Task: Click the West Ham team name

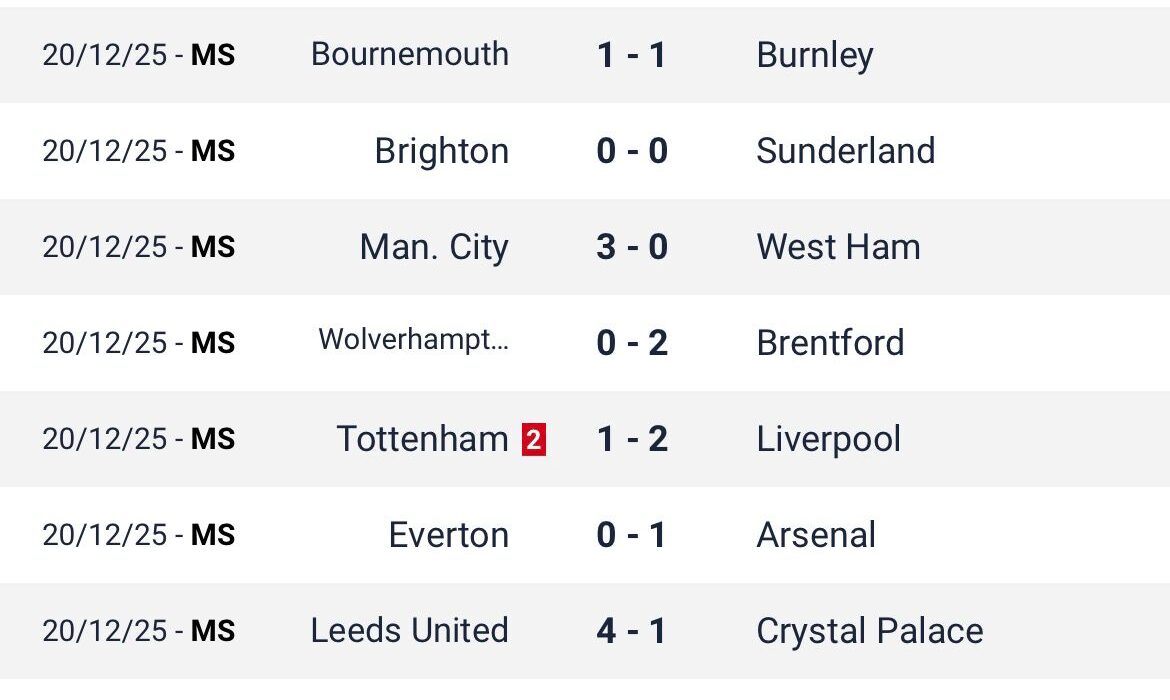Action: pyautogui.click(x=838, y=247)
